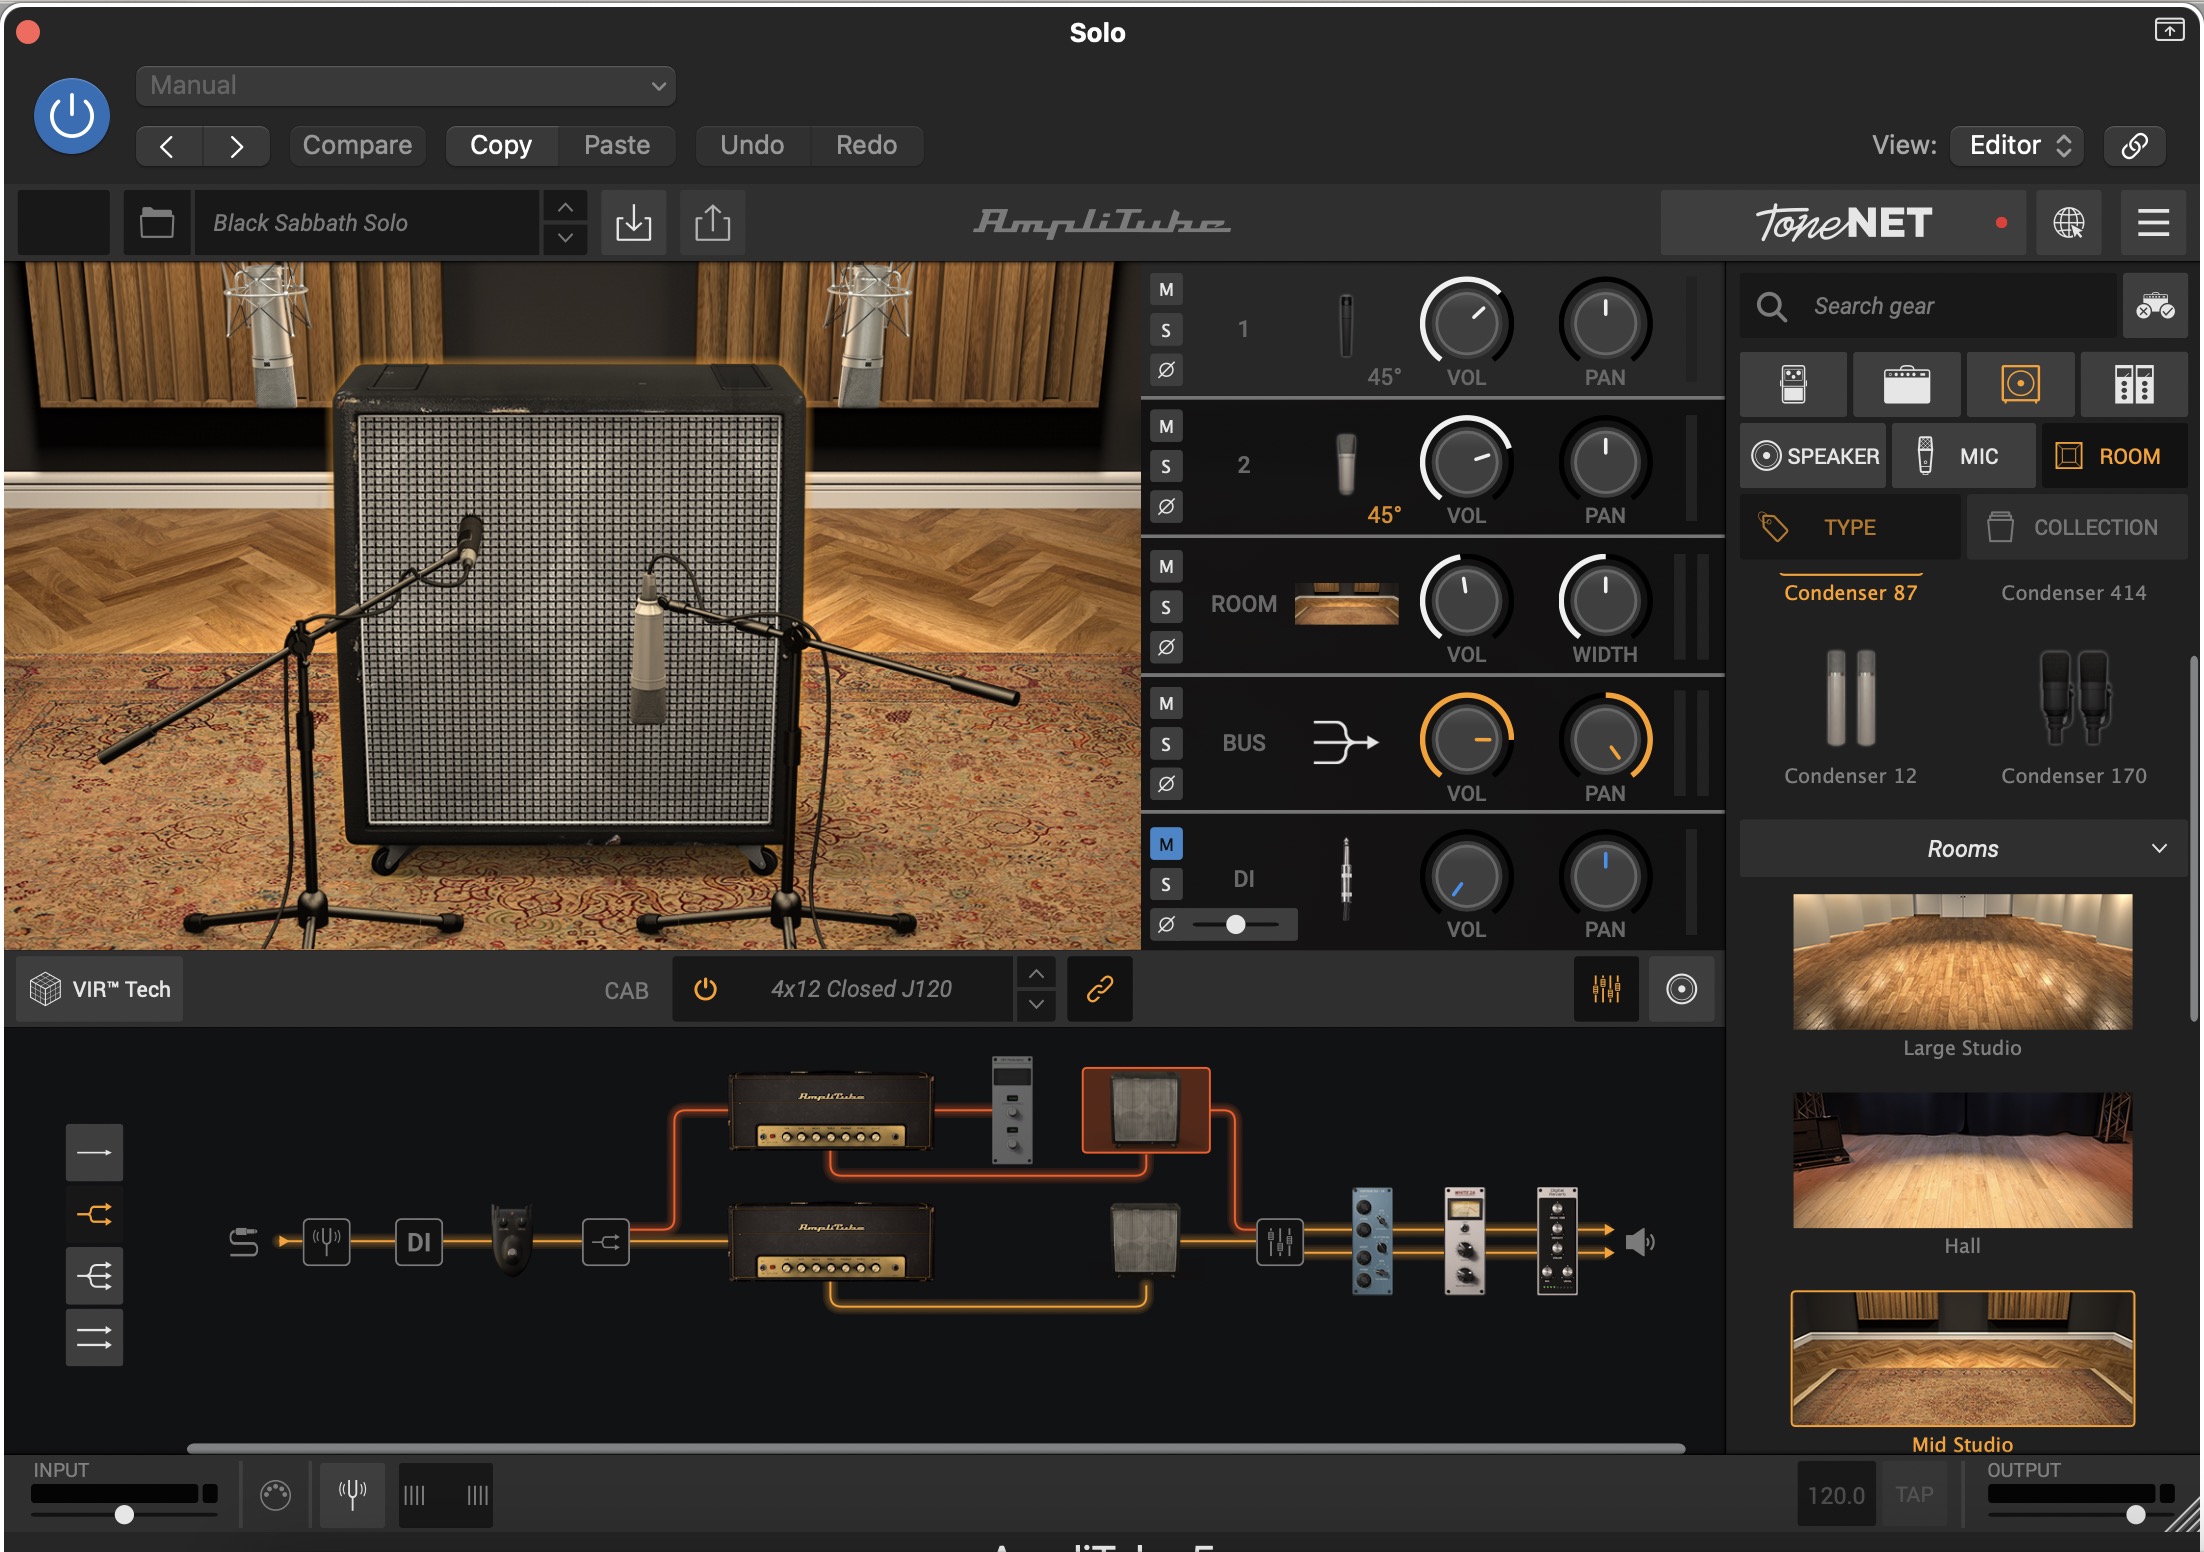Invert phase on mic channel 1
This screenshot has height=1552, width=2204.
tap(1166, 370)
